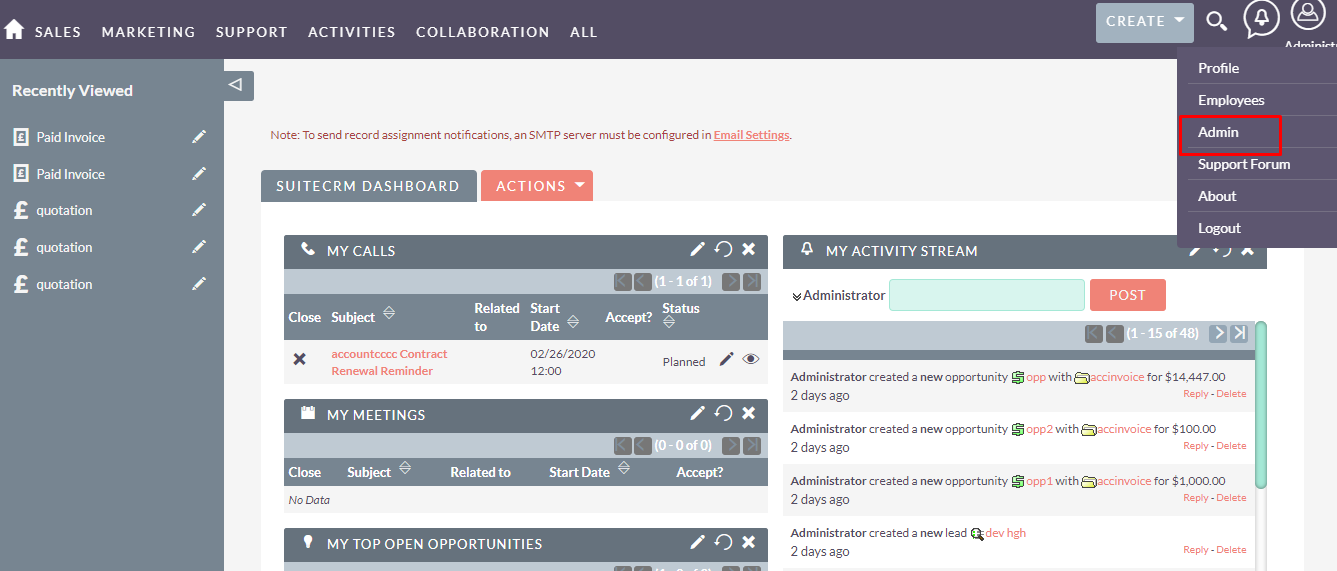Viewport: 1337px width, 571px height.
Task: Edit the second quotation pencil icon
Action: pos(199,247)
